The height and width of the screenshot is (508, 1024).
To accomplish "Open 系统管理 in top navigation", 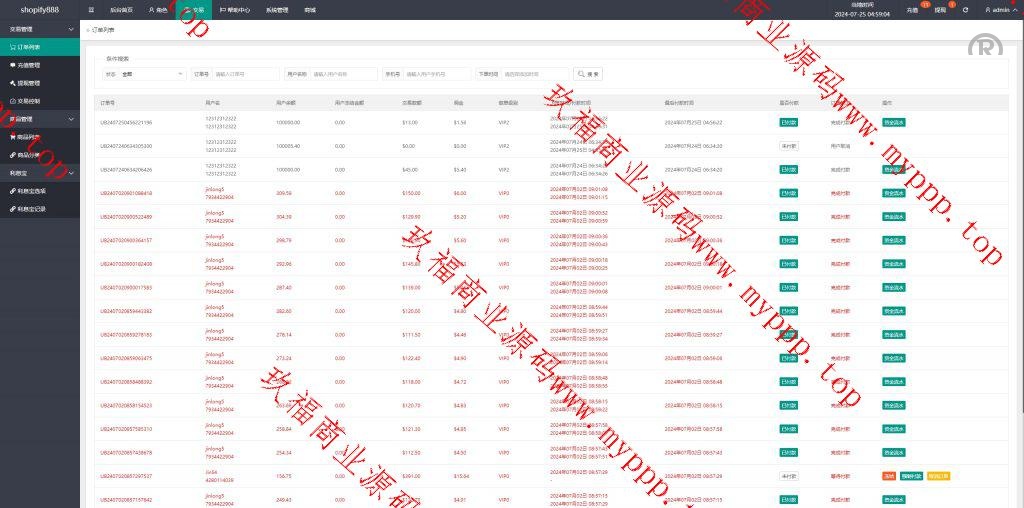I will coord(277,9).
